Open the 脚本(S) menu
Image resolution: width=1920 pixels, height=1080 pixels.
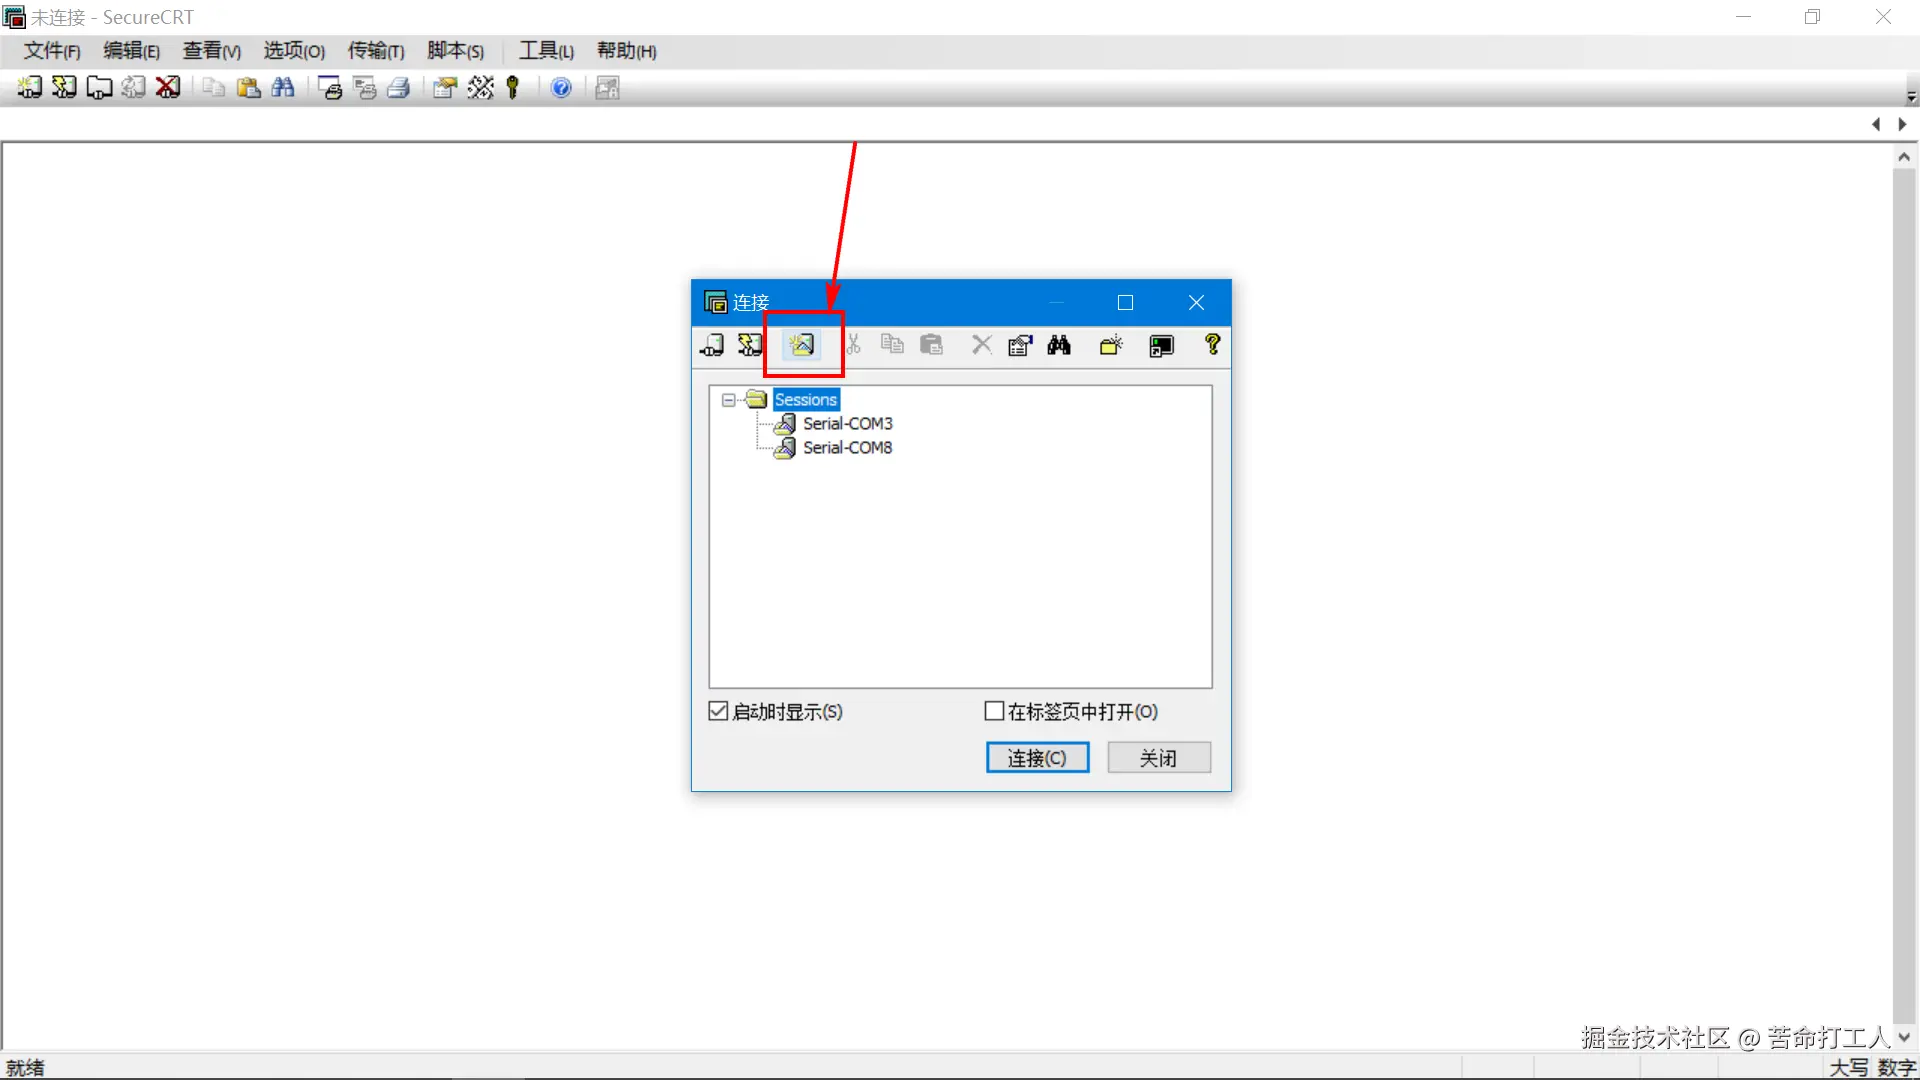coord(456,51)
